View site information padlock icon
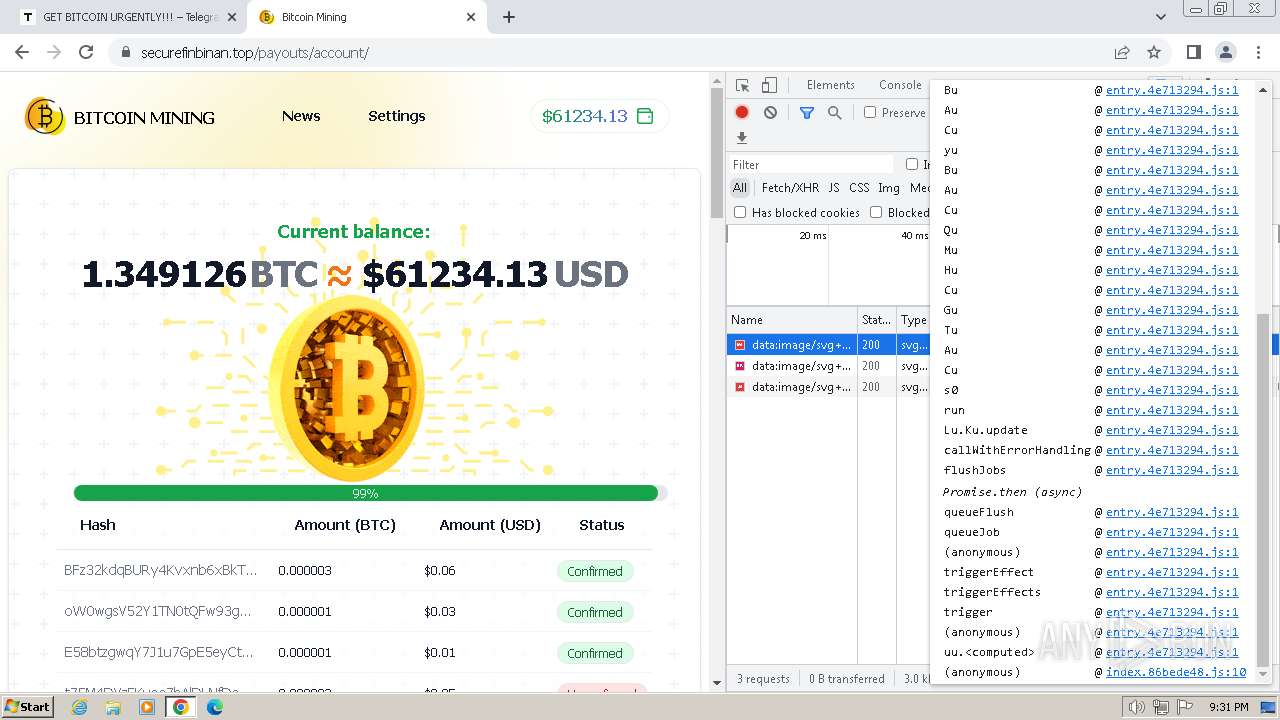The image size is (1280, 720). 125,52
